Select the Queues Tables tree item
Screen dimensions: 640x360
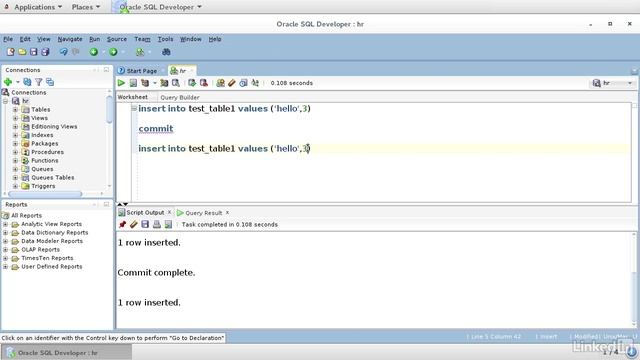[53, 178]
